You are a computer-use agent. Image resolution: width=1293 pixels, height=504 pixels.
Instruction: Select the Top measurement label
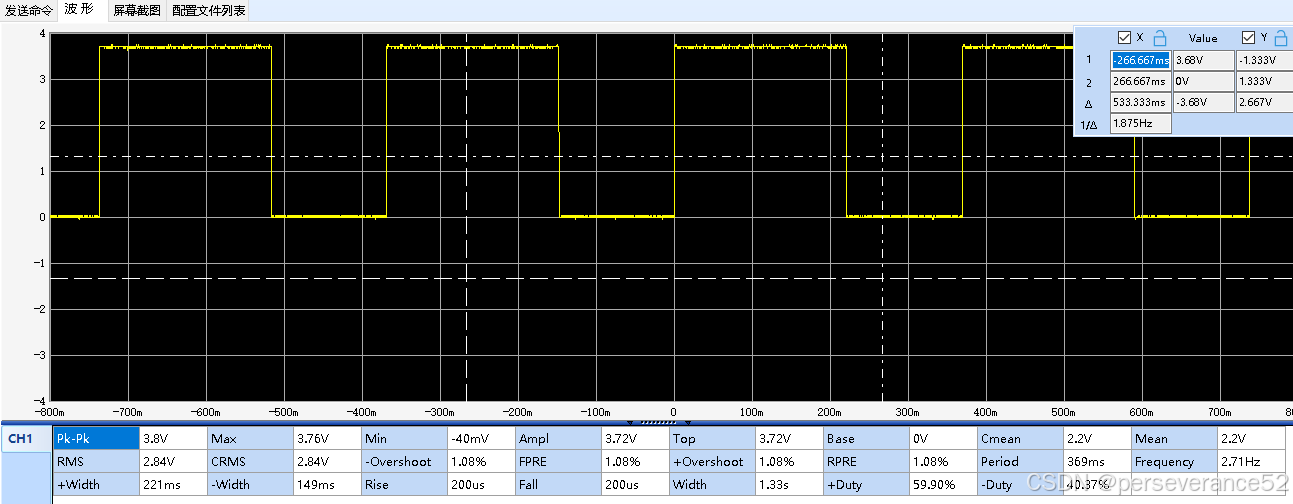[712, 438]
